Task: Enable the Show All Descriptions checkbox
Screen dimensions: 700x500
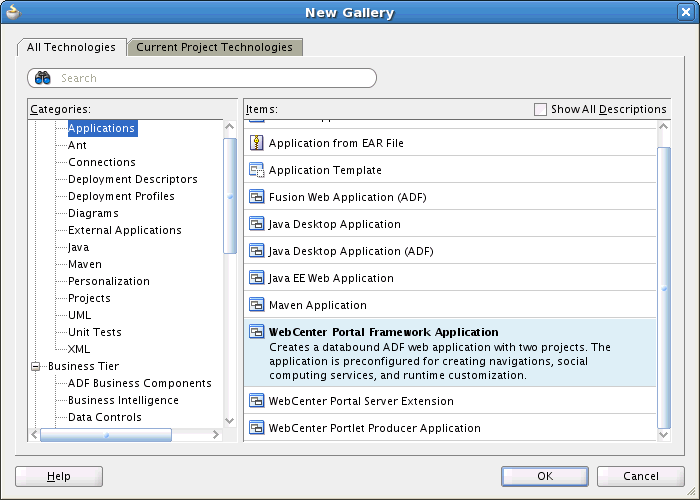Action: coord(540,109)
